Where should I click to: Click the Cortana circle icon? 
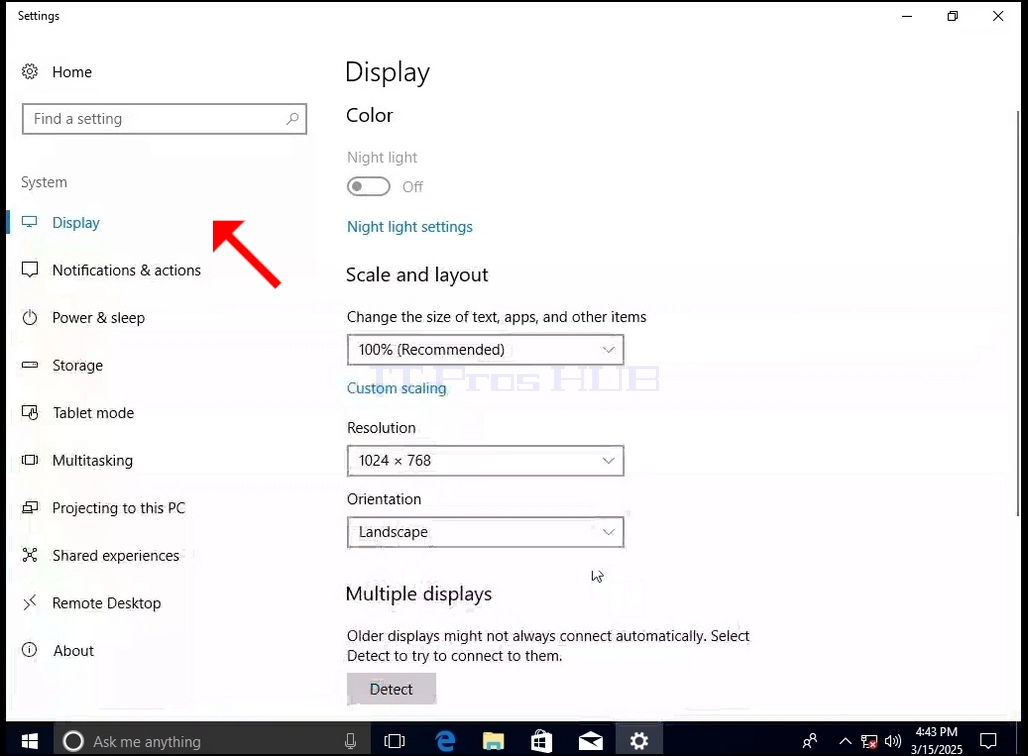73,741
